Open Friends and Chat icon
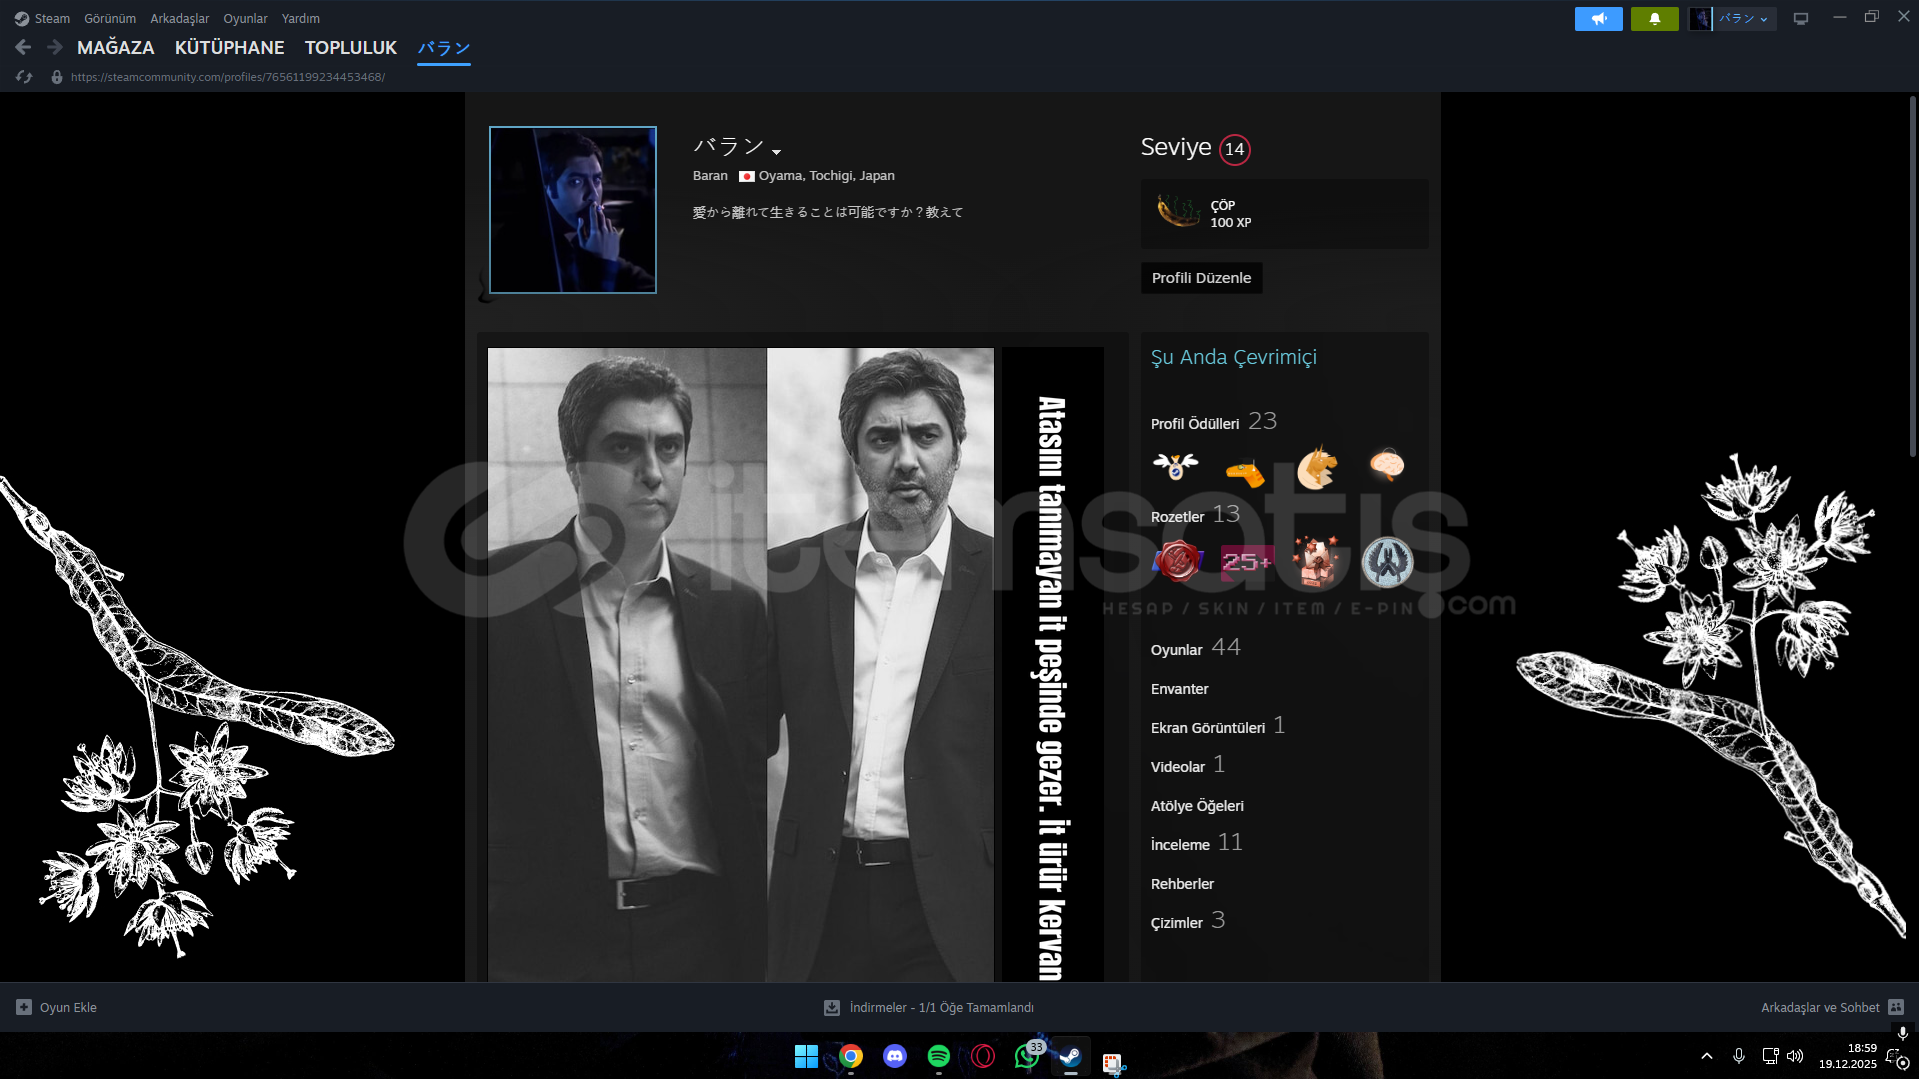 click(1896, 1007)
